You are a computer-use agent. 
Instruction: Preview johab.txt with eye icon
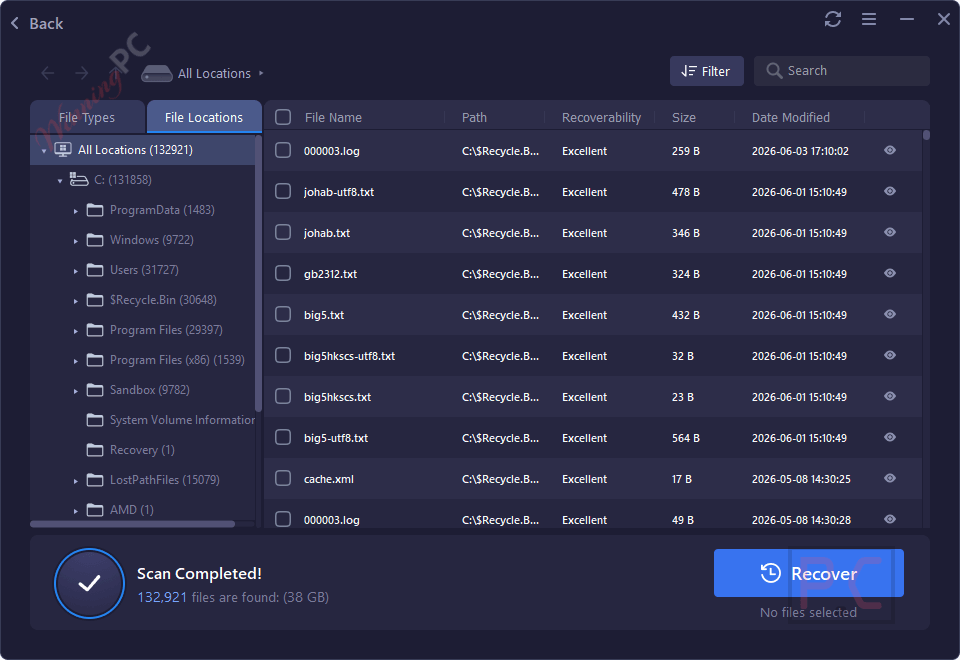tap(890, 232)
